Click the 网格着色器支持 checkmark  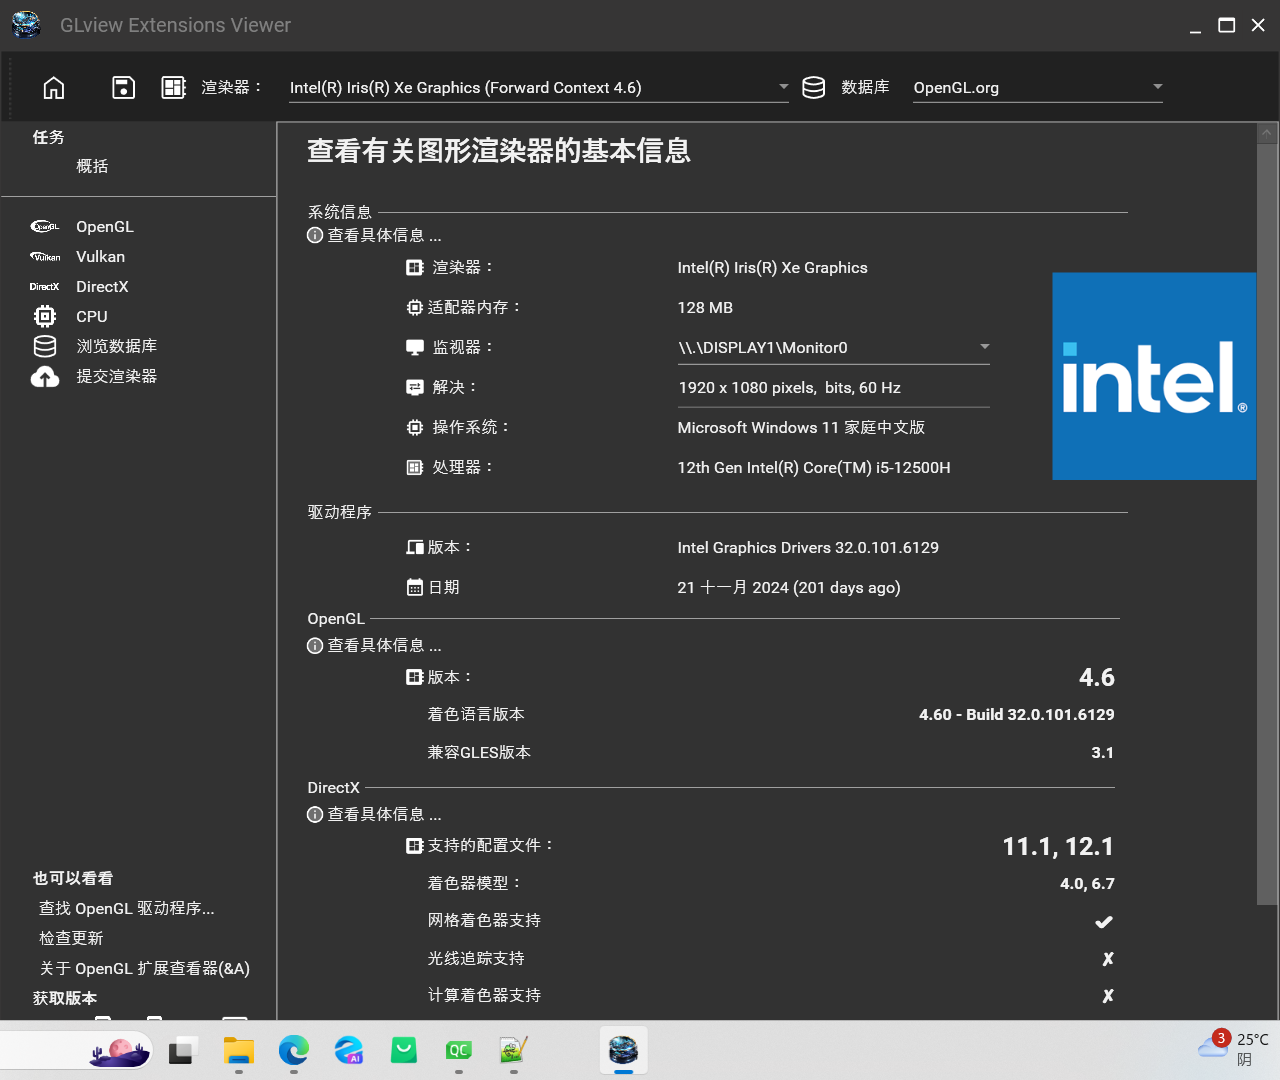[x=1104, y=922]
